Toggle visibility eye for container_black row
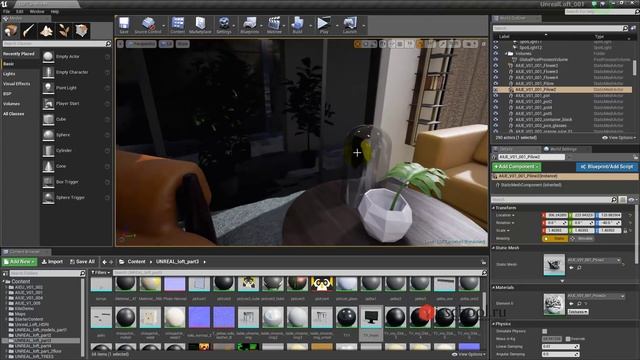The image size is (640, 360). [x=496, y=120]
